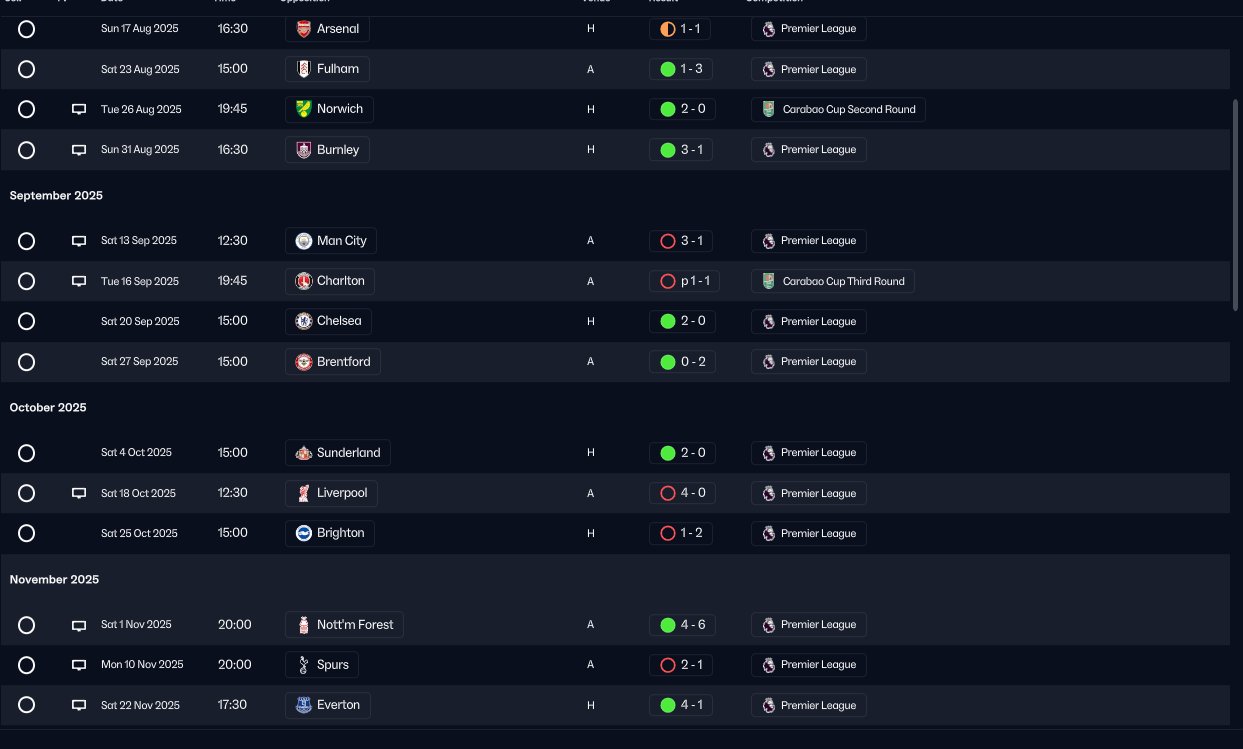Open the 4 - 0 Liverpool result
The width and height of the screenshot is (1243, 749).
pyautogui.click(x=682, y=493)
